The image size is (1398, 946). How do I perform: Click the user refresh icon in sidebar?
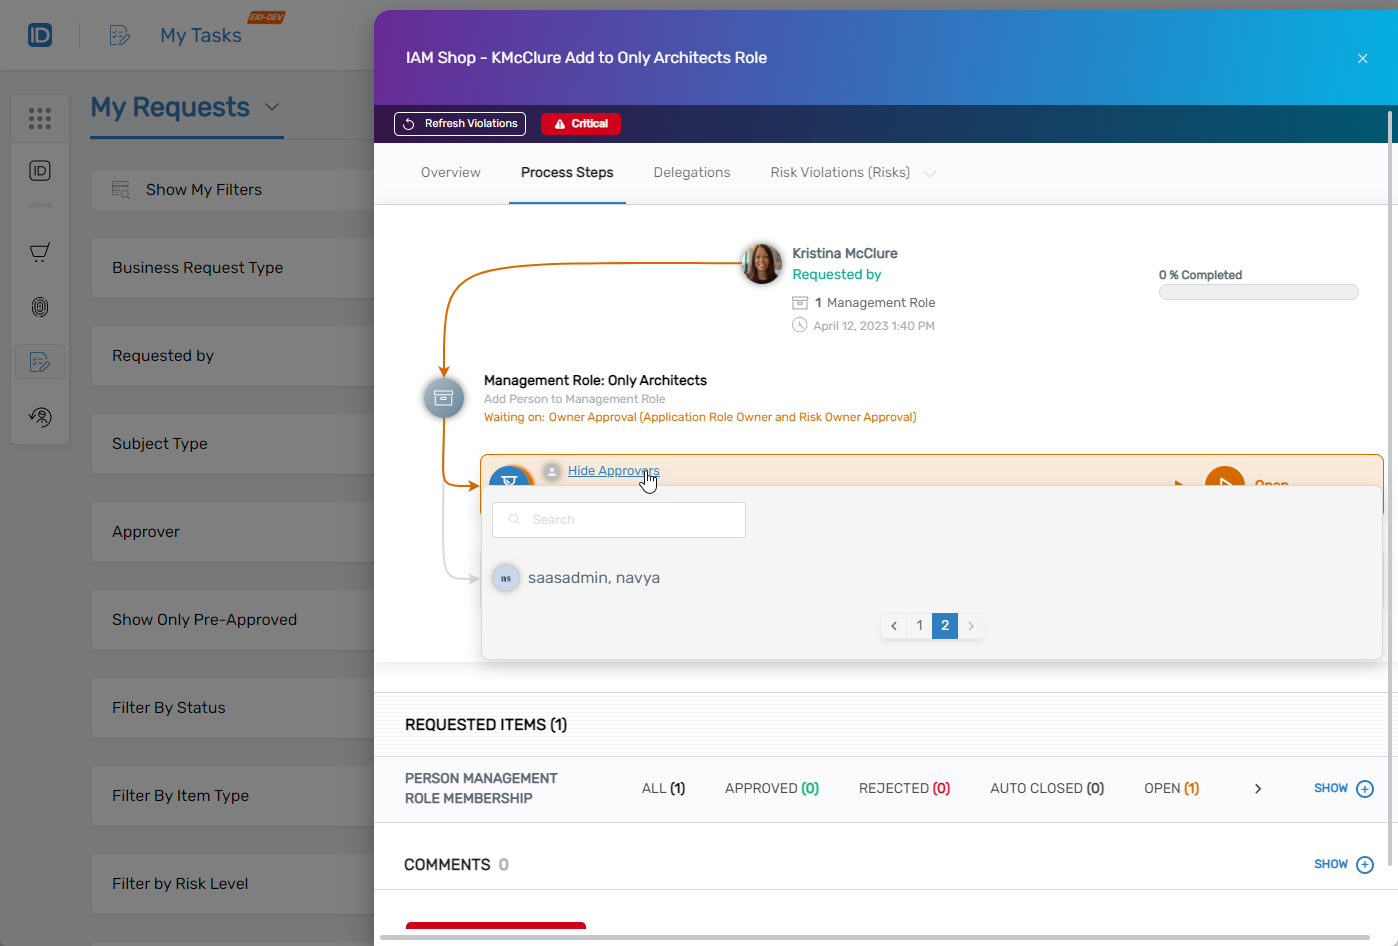pos(40,417)
